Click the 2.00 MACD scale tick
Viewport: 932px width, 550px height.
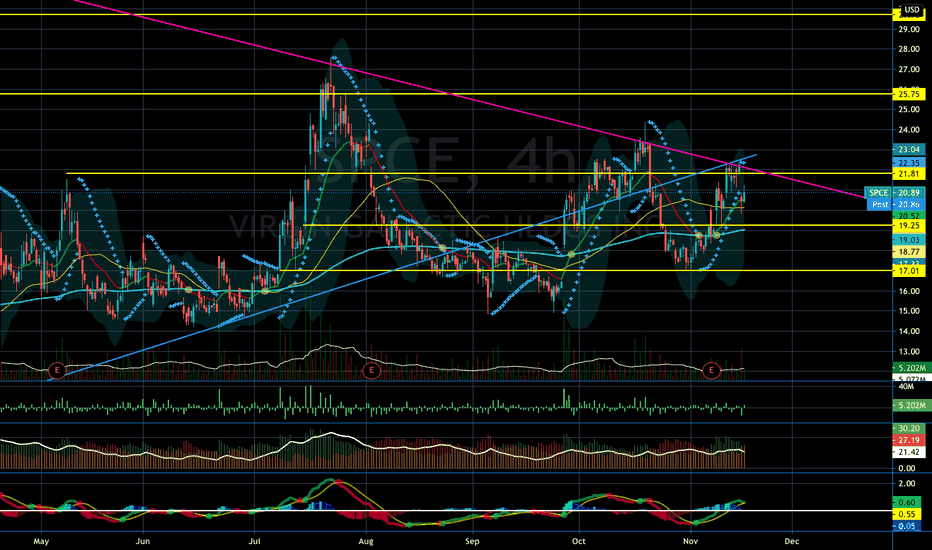906,483
